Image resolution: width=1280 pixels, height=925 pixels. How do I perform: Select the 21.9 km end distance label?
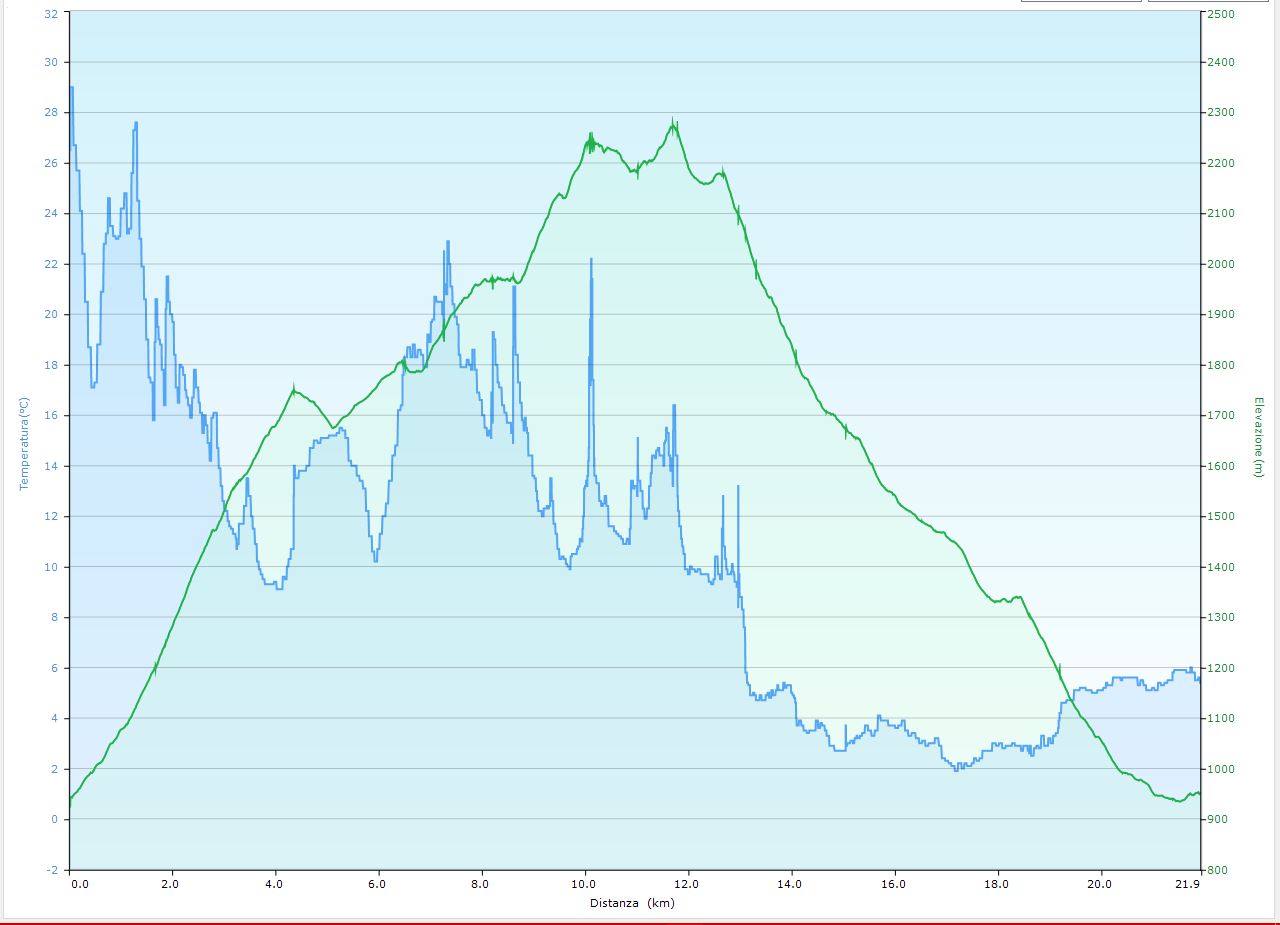[1187, 884]
